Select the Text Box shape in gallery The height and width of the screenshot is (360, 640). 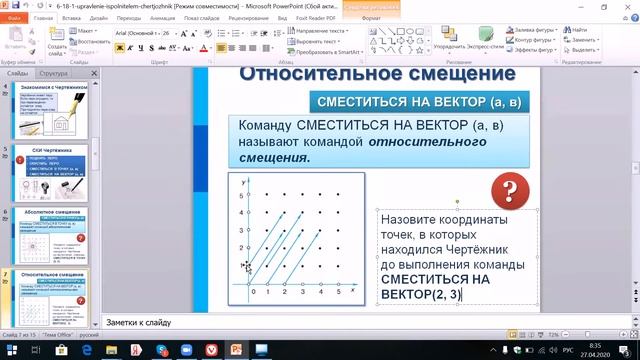[373, 31]
